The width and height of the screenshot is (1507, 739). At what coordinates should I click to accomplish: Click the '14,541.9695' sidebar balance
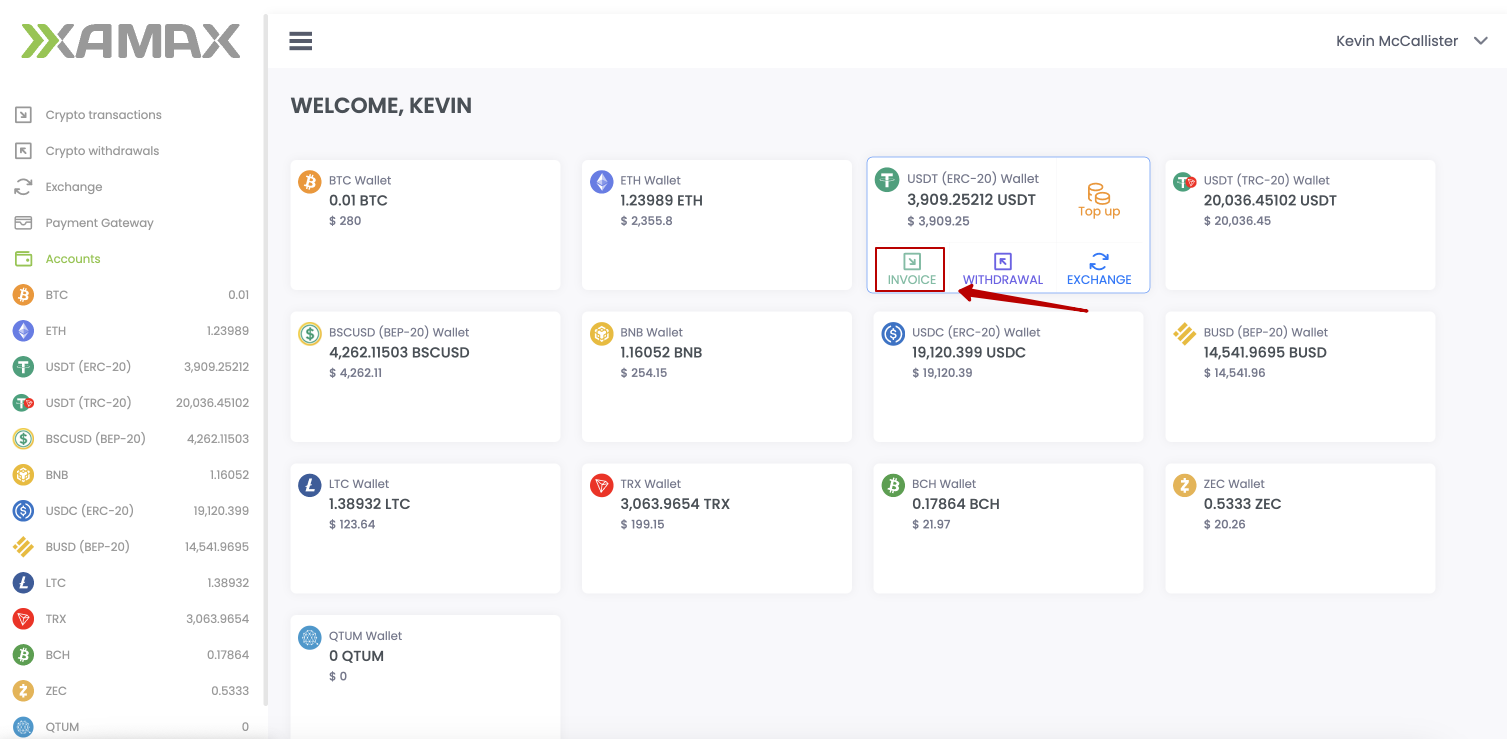[x=217, y=547]
